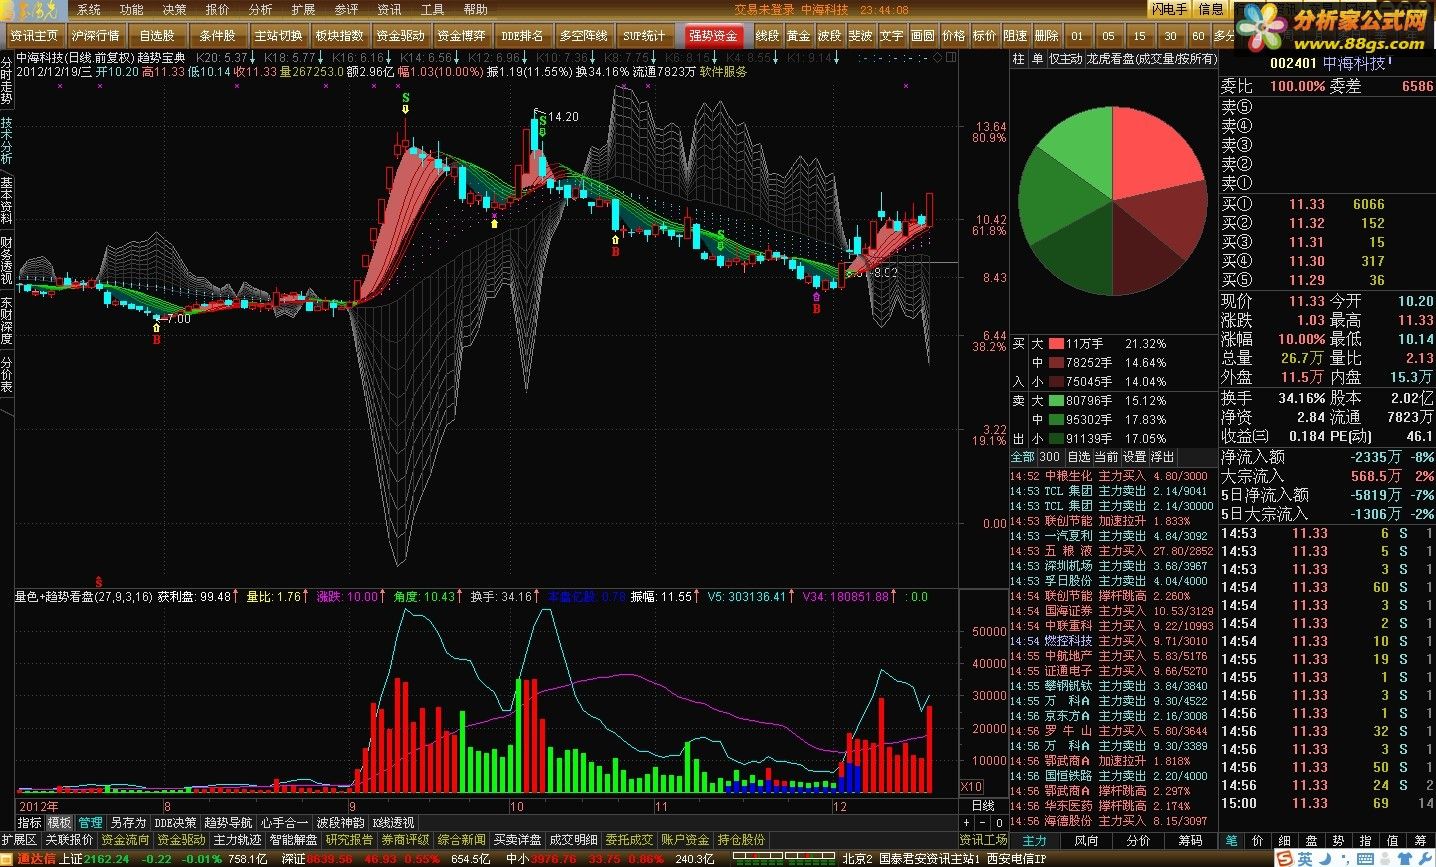This screenshot has height=867, width=1436.
Task: Open the 财务透视 sidebar tab
Action: (7, 260)
